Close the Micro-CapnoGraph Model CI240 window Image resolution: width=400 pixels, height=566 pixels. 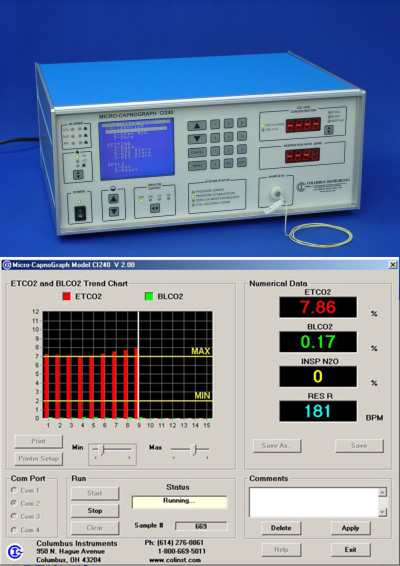point(393,265)
